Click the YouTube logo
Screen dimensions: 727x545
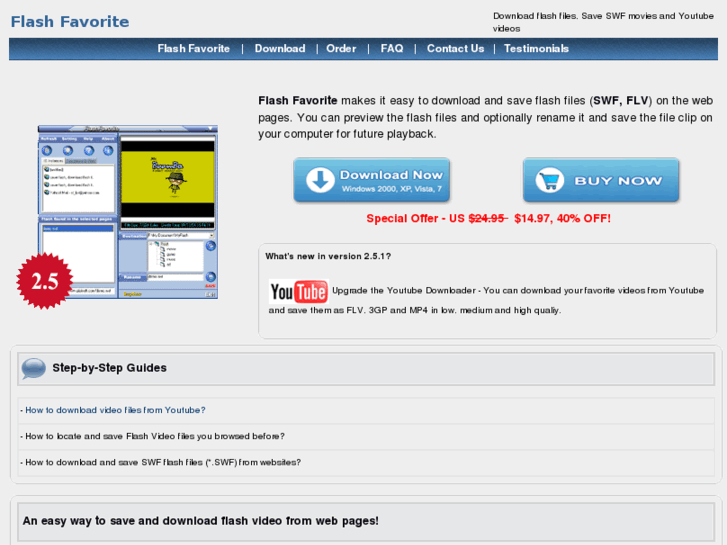(x=299, y=292)
